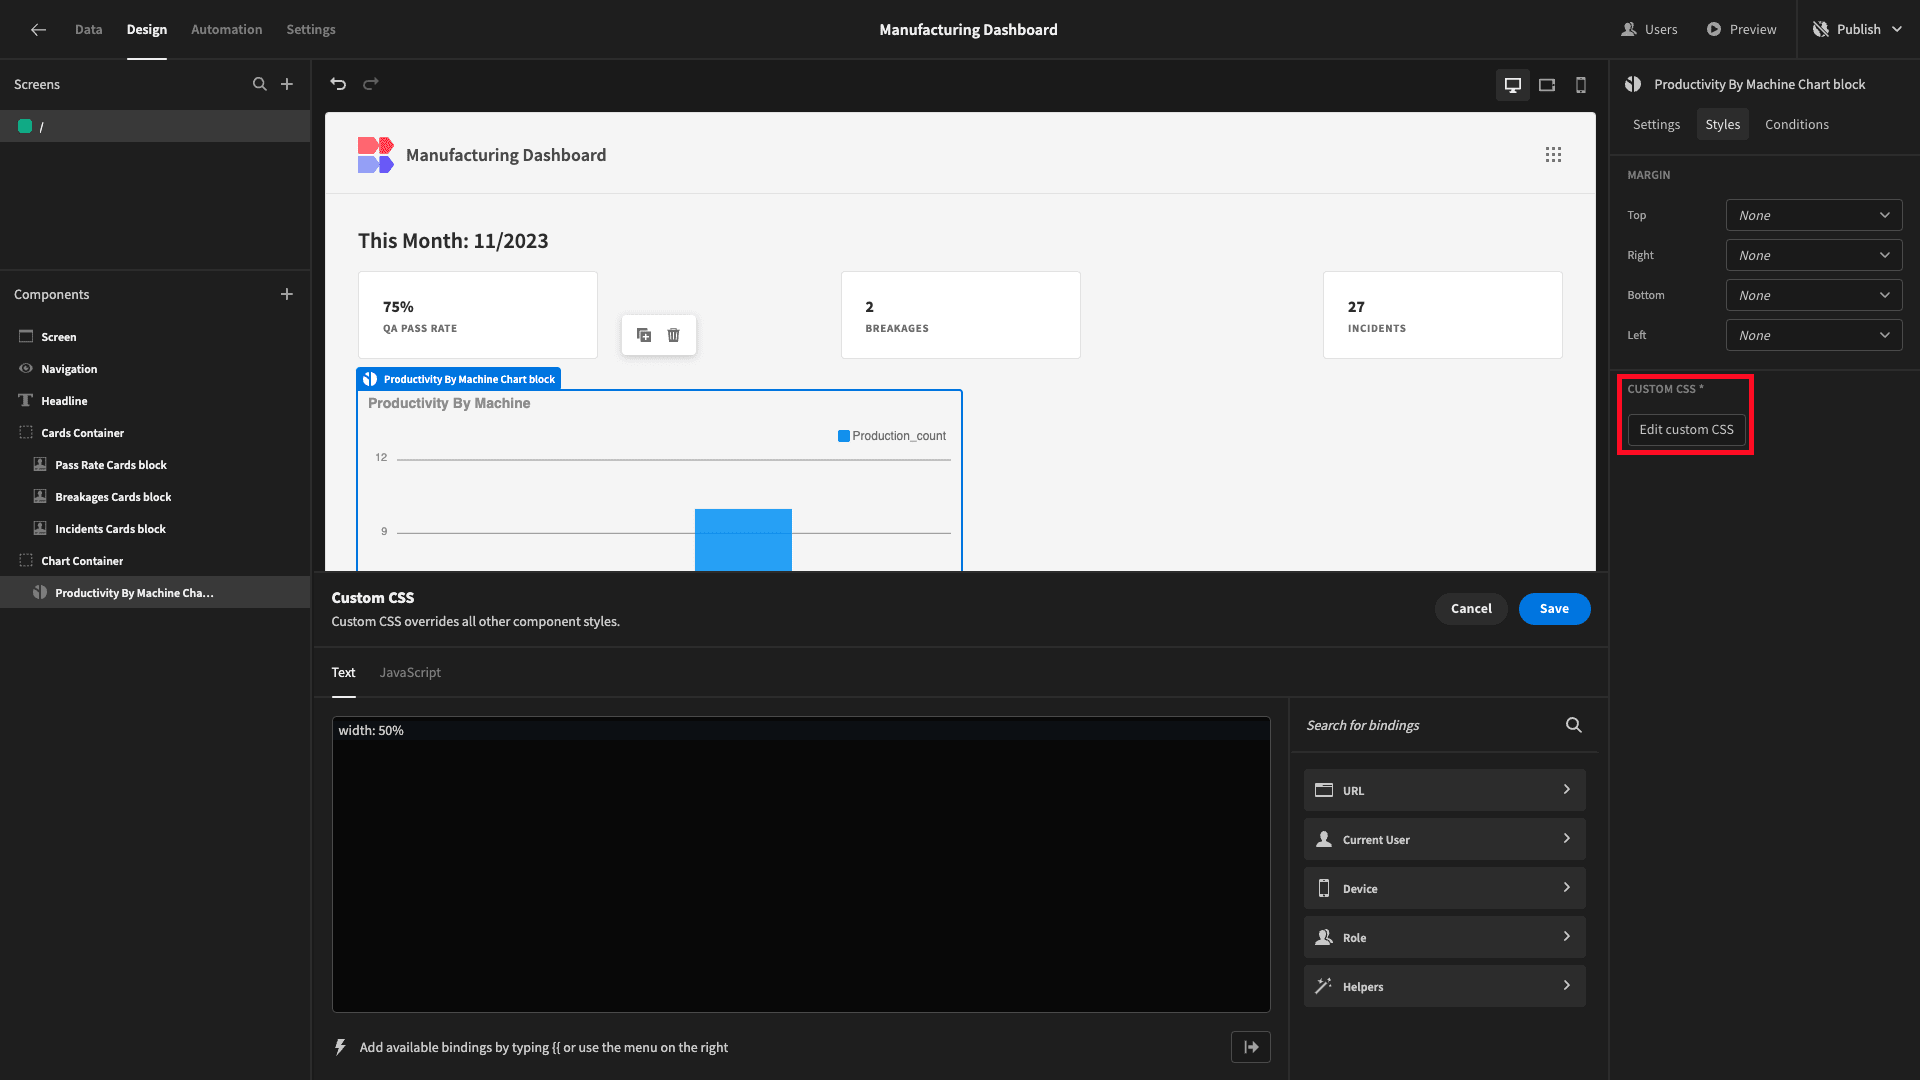
Task: Switch to tablet preview size
Action: [1547, 85]
